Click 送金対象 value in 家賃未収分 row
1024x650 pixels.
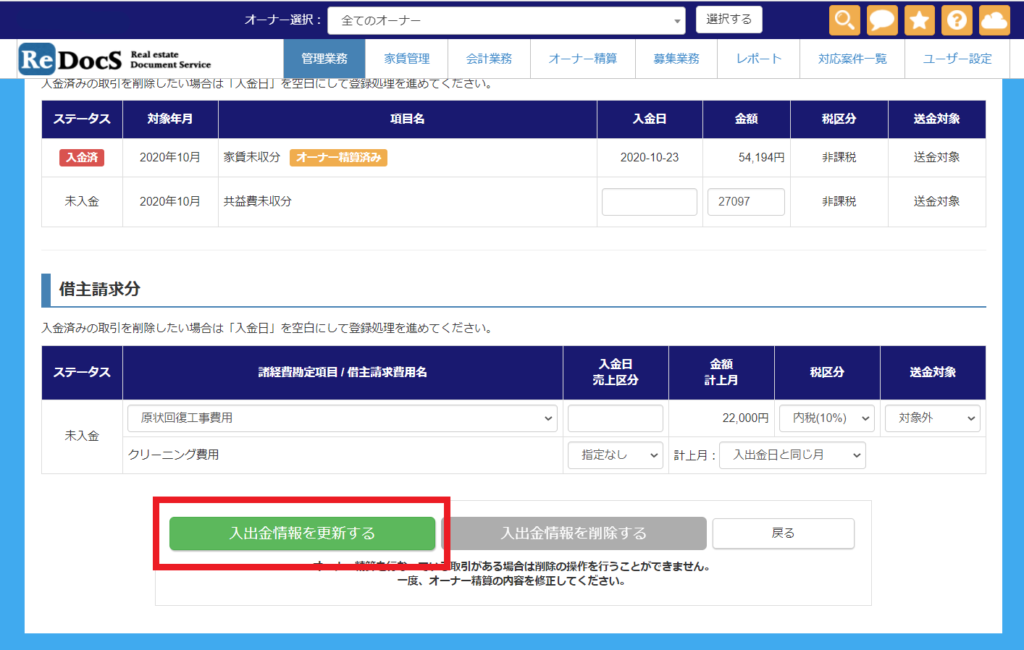pyautogui.click(x=936, y=157)
